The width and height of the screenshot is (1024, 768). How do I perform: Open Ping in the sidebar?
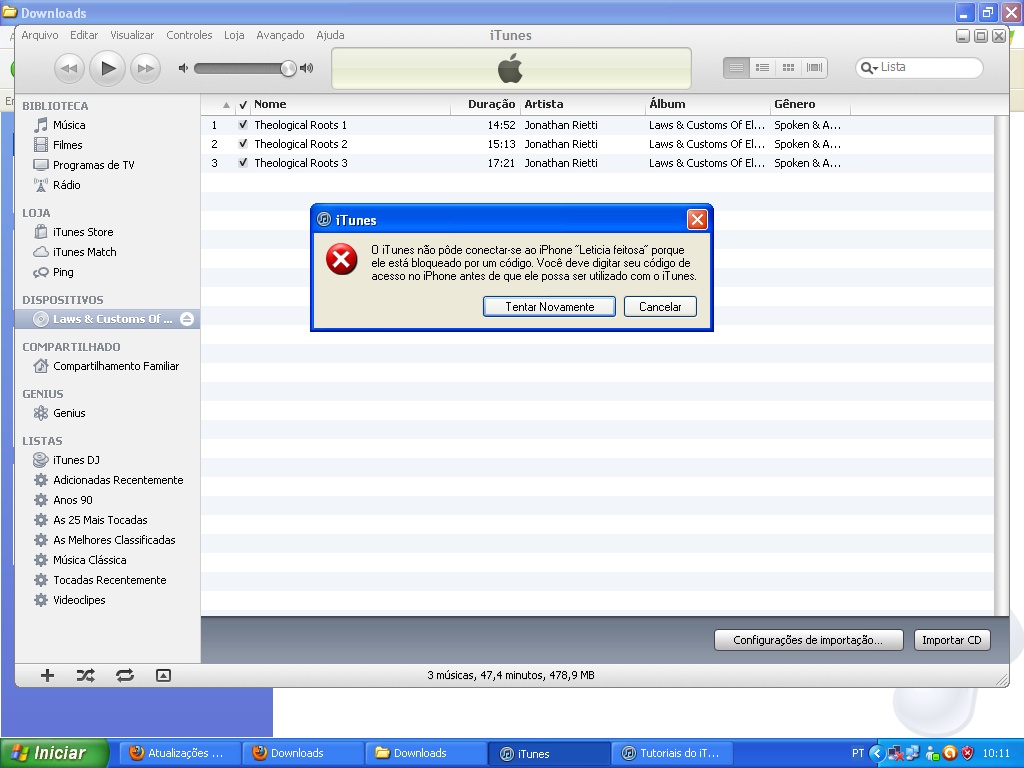[x=63, y=272]
